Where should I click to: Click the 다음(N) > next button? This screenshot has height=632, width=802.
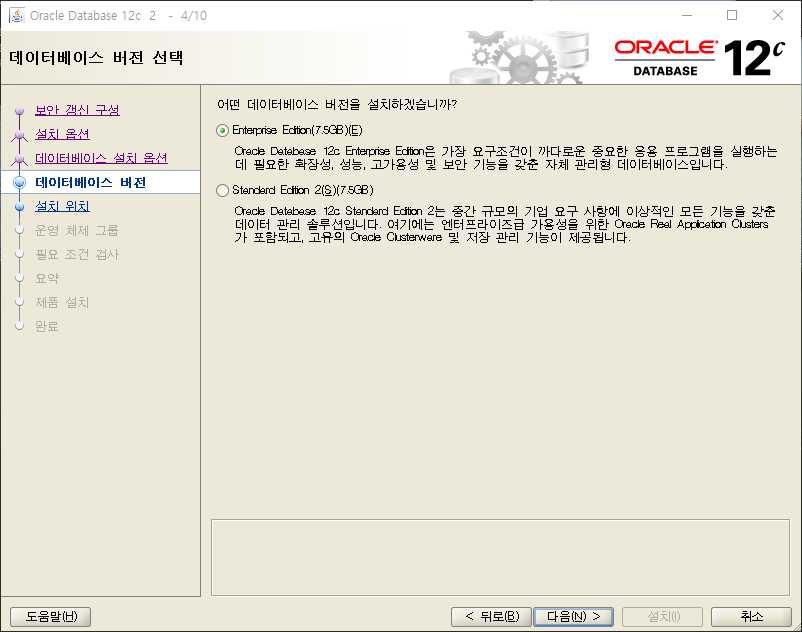point(573,617)
